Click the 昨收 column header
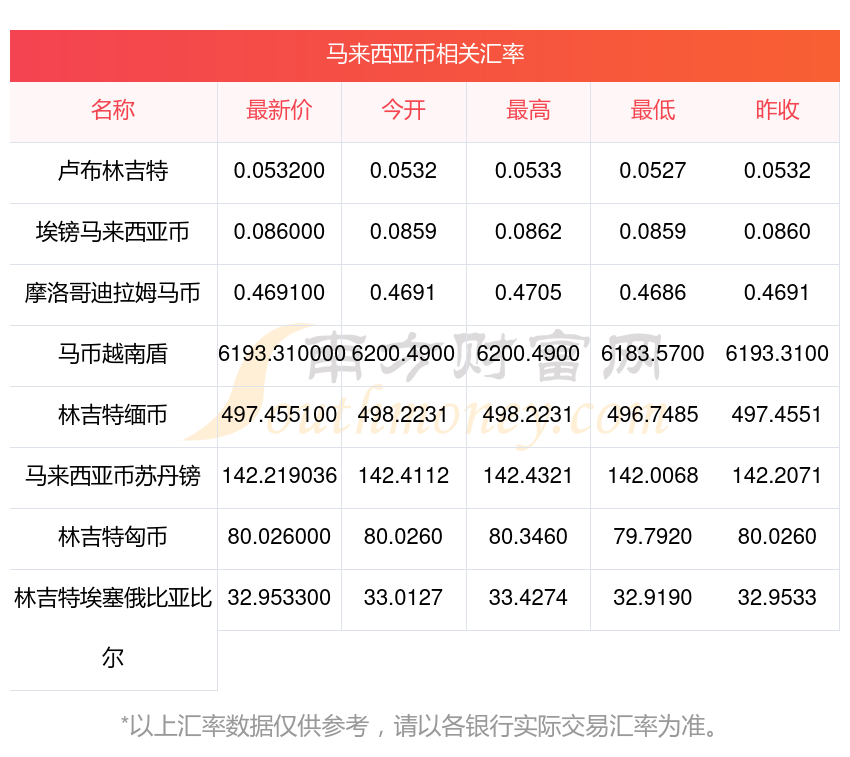The image size is (850, 757). [777, 110]
